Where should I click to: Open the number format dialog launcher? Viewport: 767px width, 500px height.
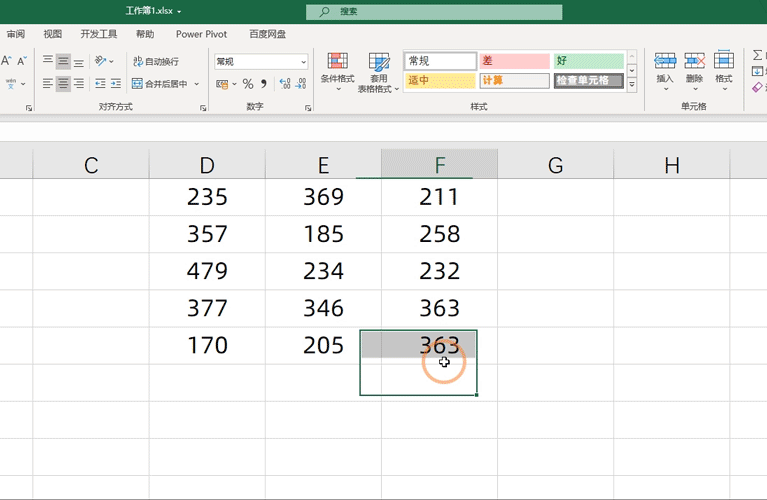[x=308, y=108]
